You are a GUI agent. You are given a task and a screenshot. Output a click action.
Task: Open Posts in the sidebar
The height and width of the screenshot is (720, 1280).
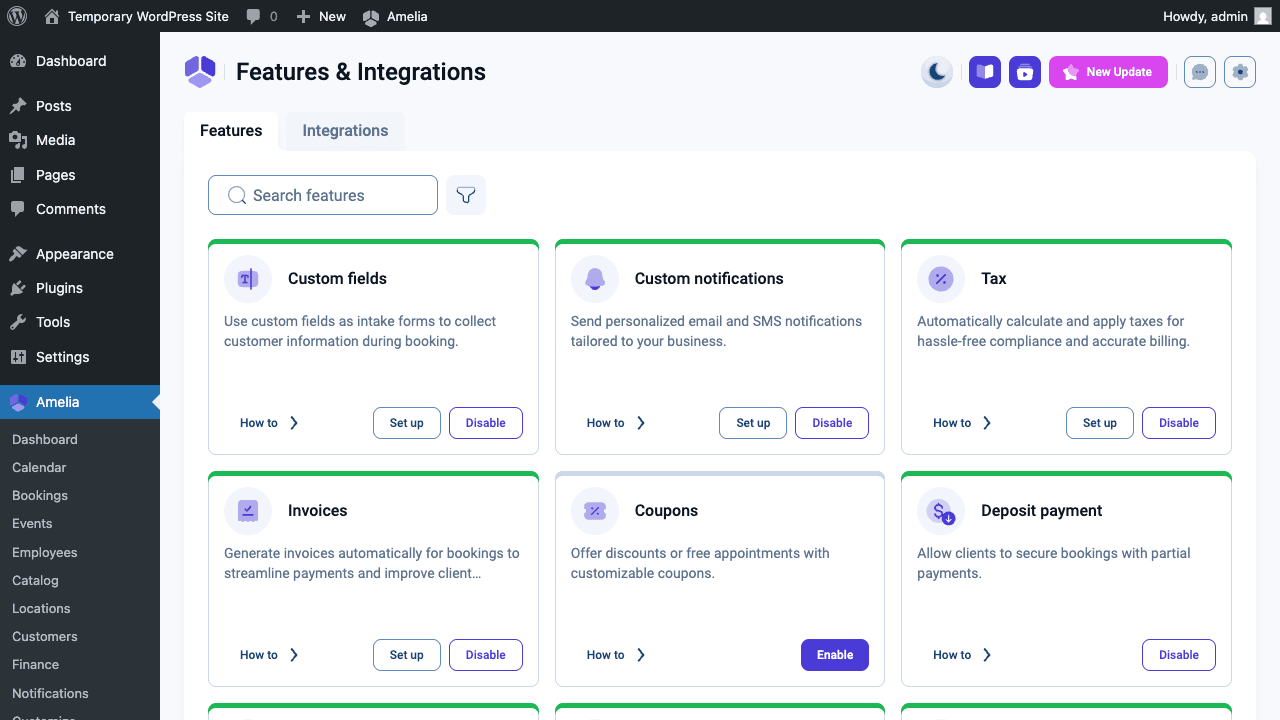click(x=80, y=106)
